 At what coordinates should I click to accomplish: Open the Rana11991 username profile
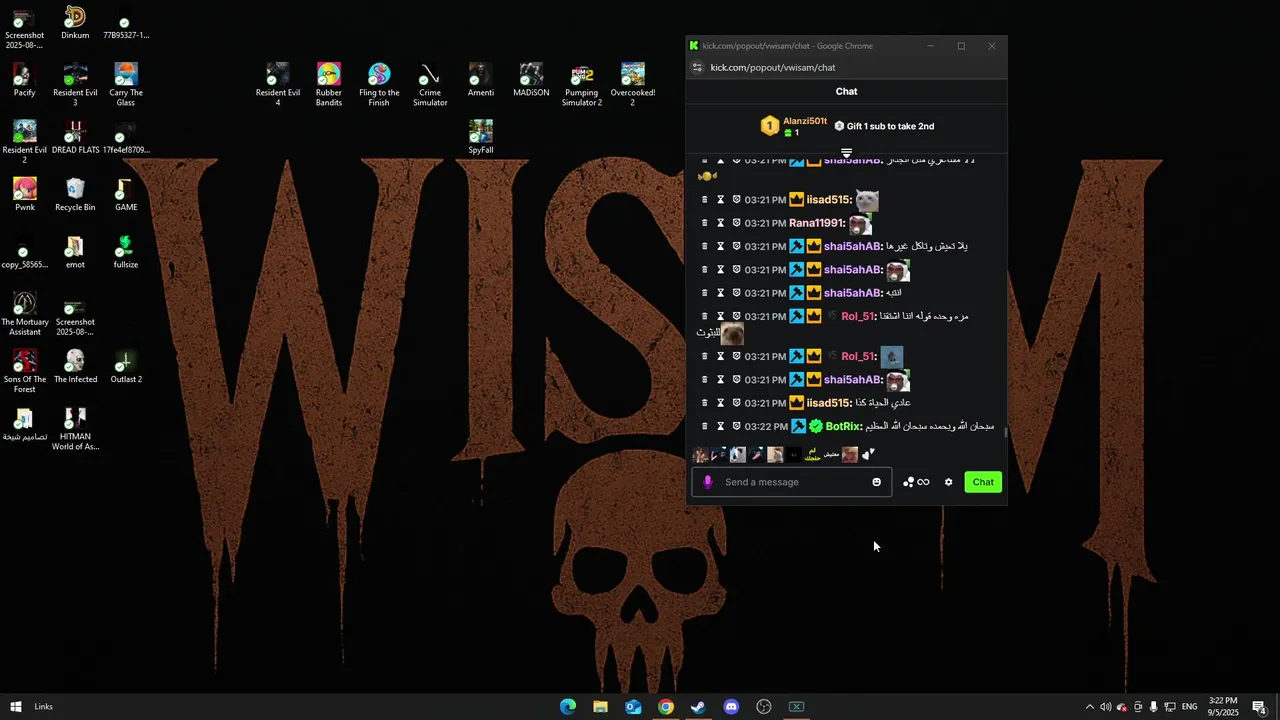point(817,223)
